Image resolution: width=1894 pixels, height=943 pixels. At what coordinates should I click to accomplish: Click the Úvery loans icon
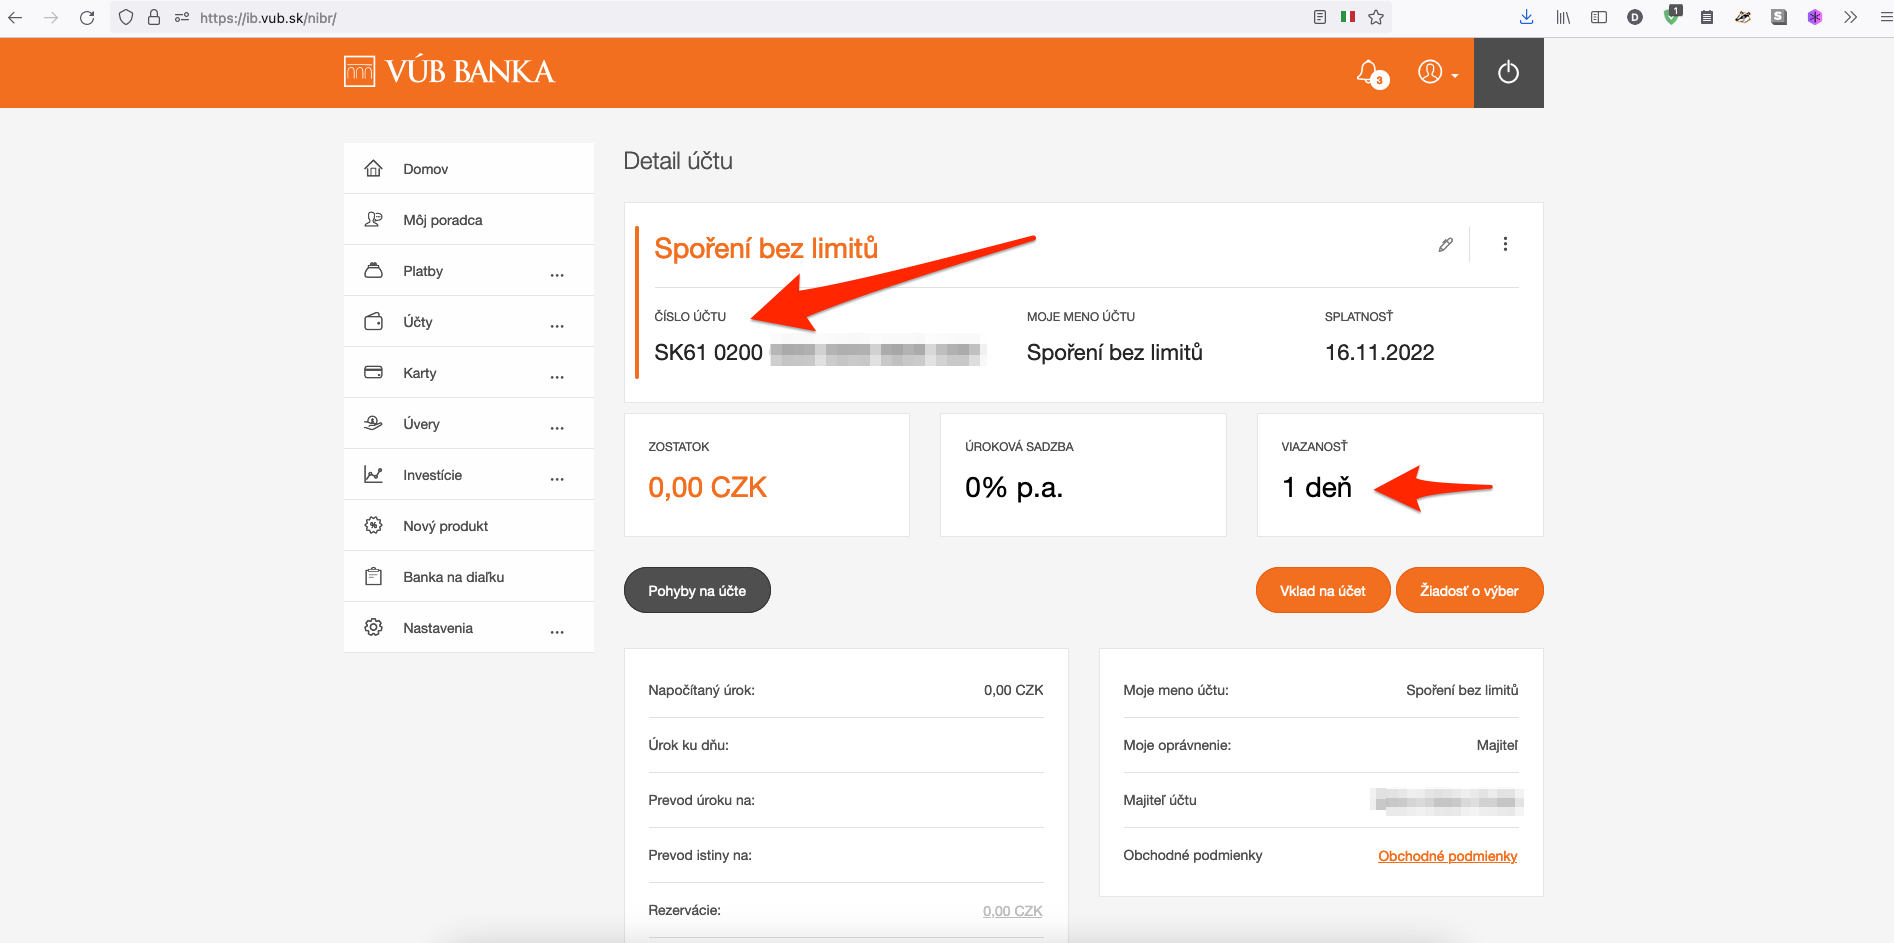click(x=373, y=423)
